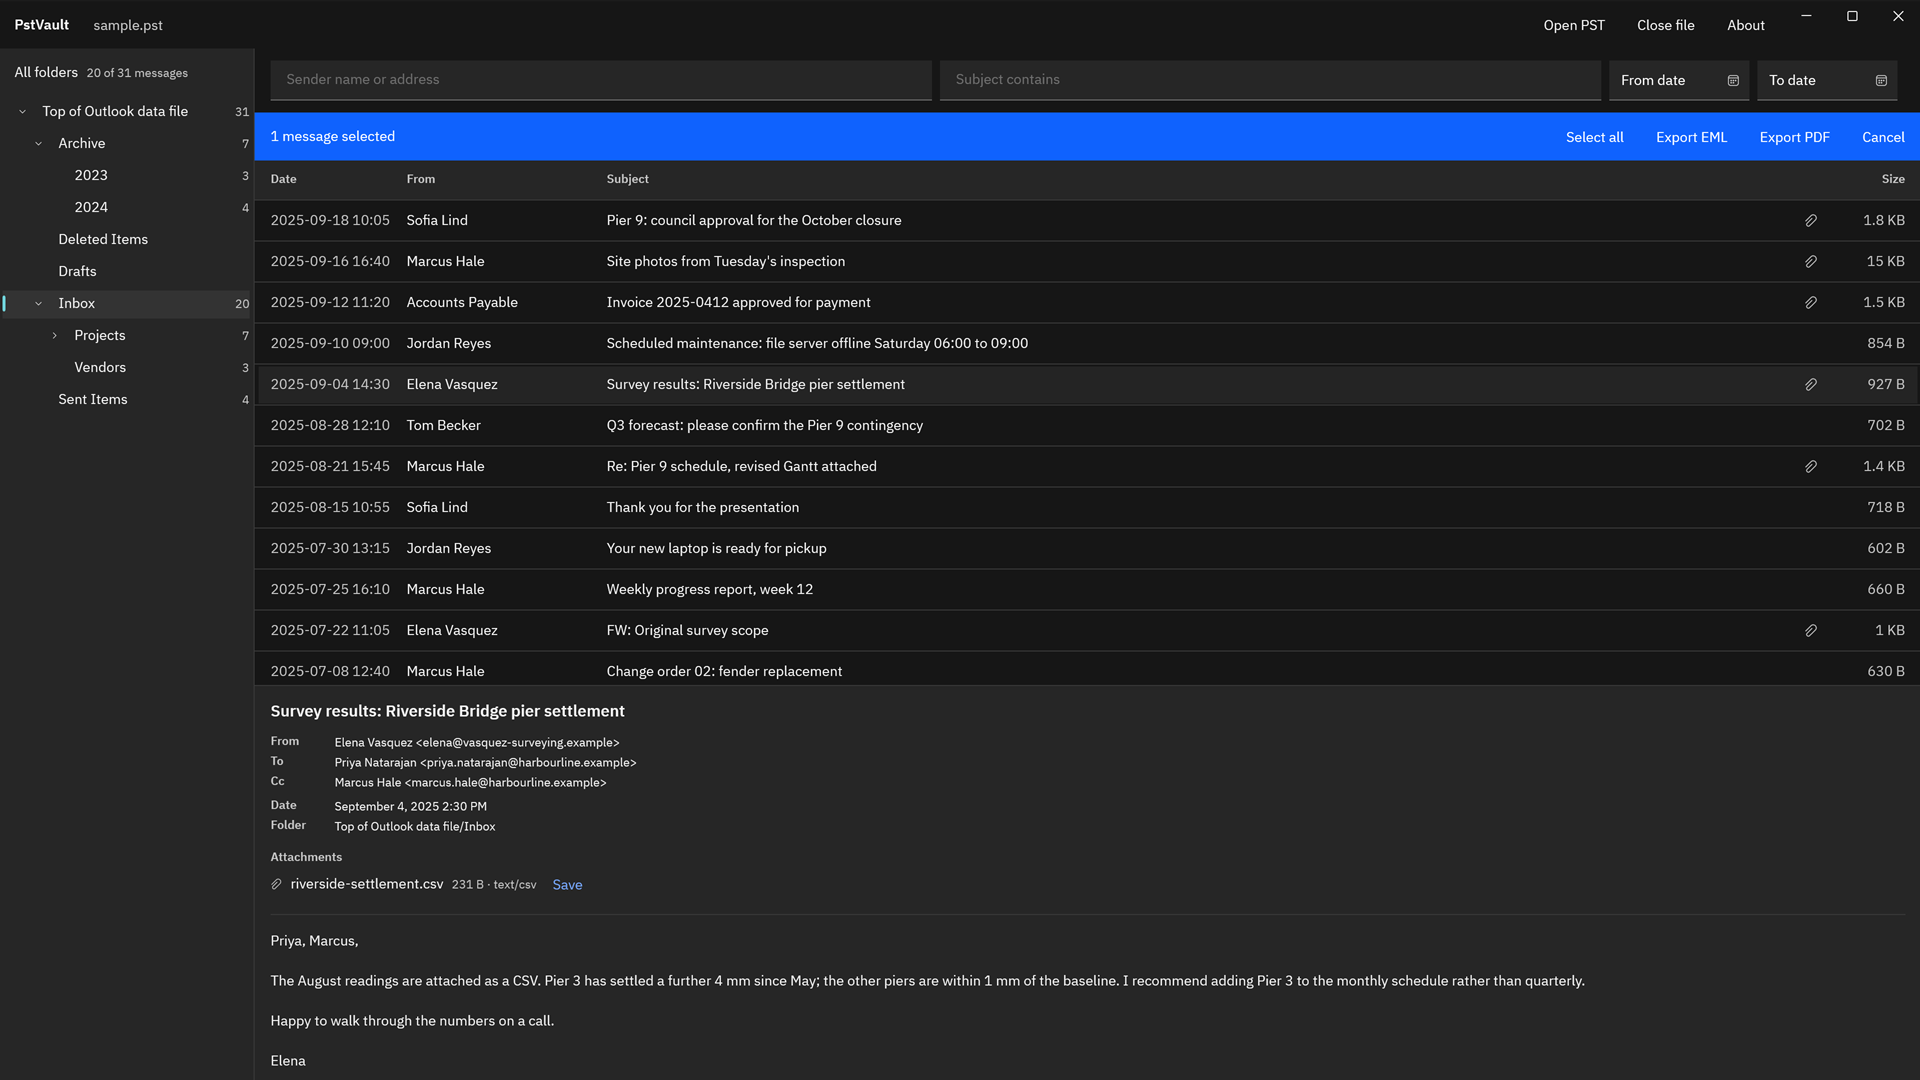Sort messages by the Date column header
1920x1080 pixels.
pyautogui.click(x=283, y=179)
